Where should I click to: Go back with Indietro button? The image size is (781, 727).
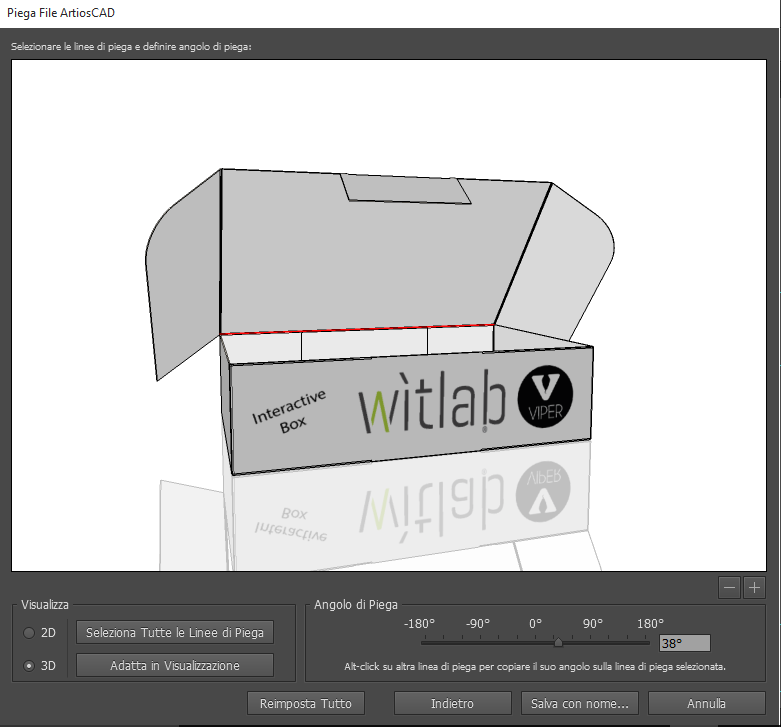click(452, 703)
